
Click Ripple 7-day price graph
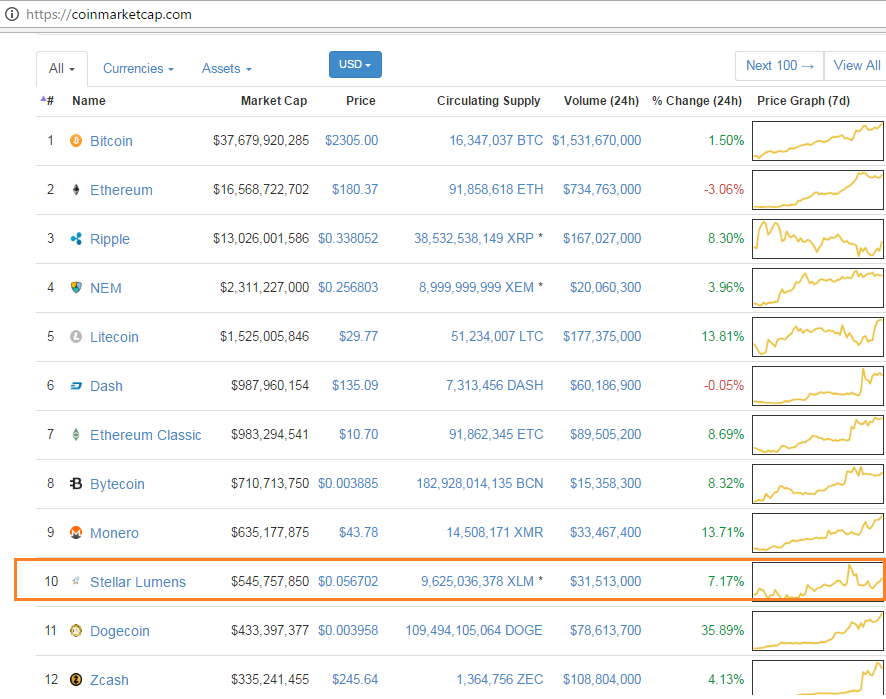[818, 239]
